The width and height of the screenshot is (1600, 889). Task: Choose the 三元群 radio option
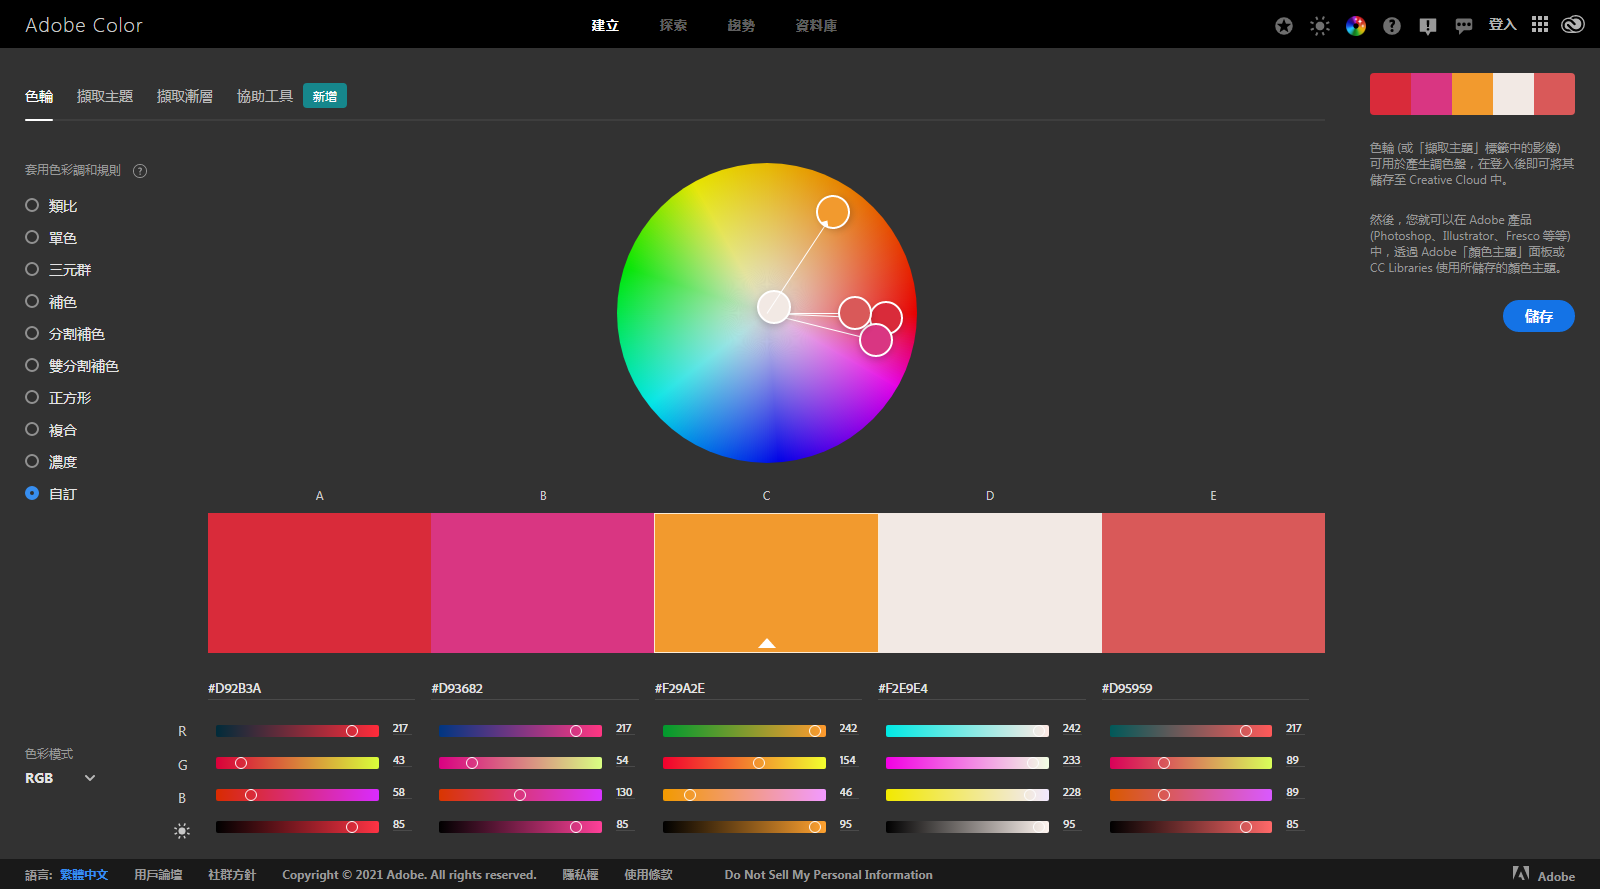(32, 270)
